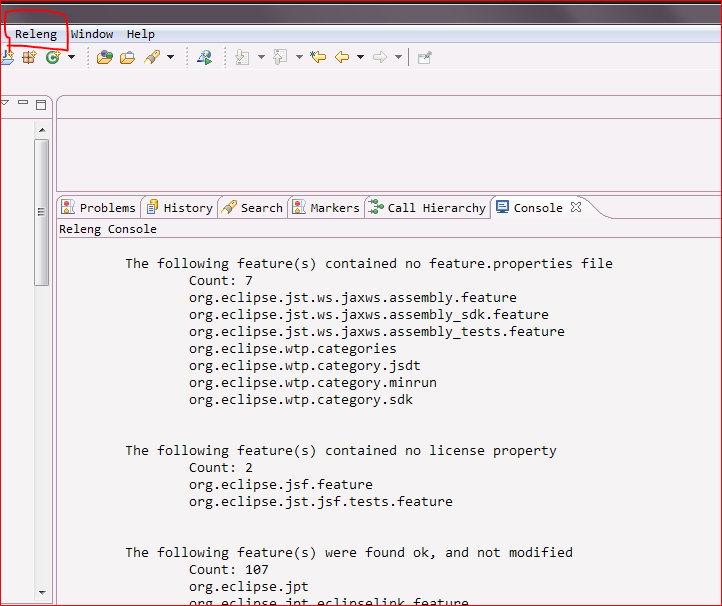Open the Help menu

140,34
